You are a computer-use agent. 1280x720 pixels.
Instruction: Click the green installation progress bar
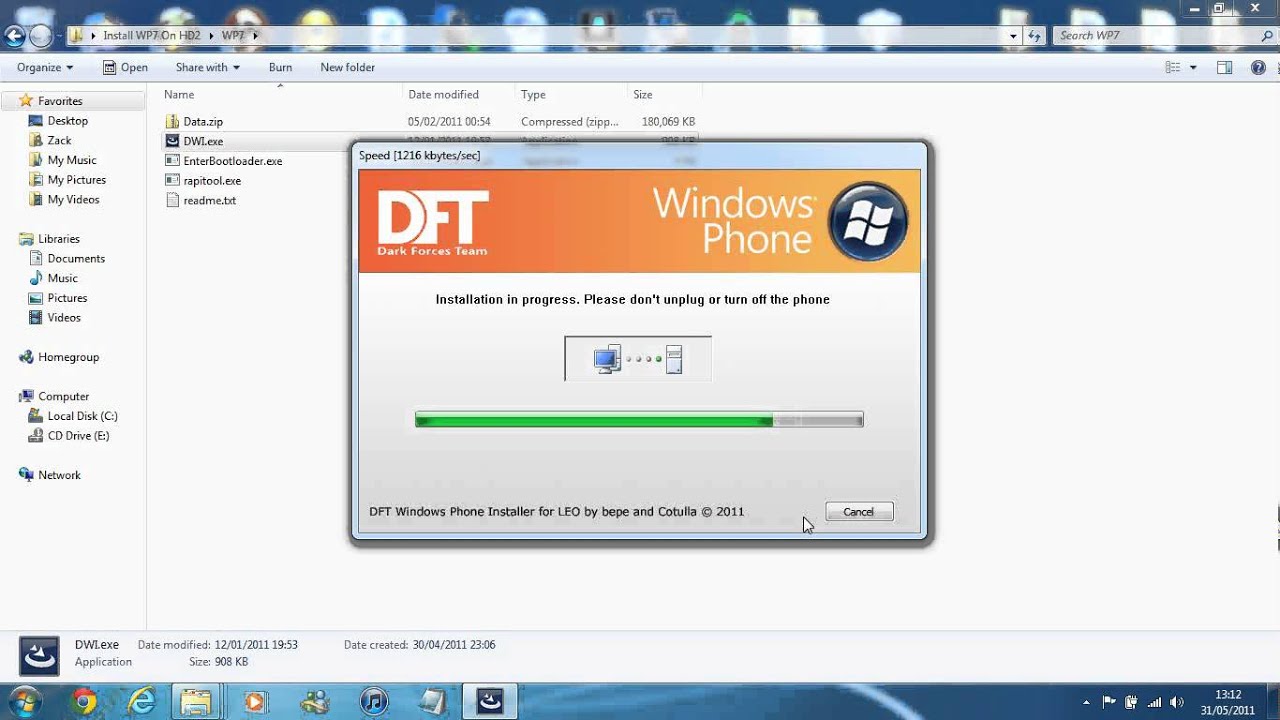click(x=639, y=421)
